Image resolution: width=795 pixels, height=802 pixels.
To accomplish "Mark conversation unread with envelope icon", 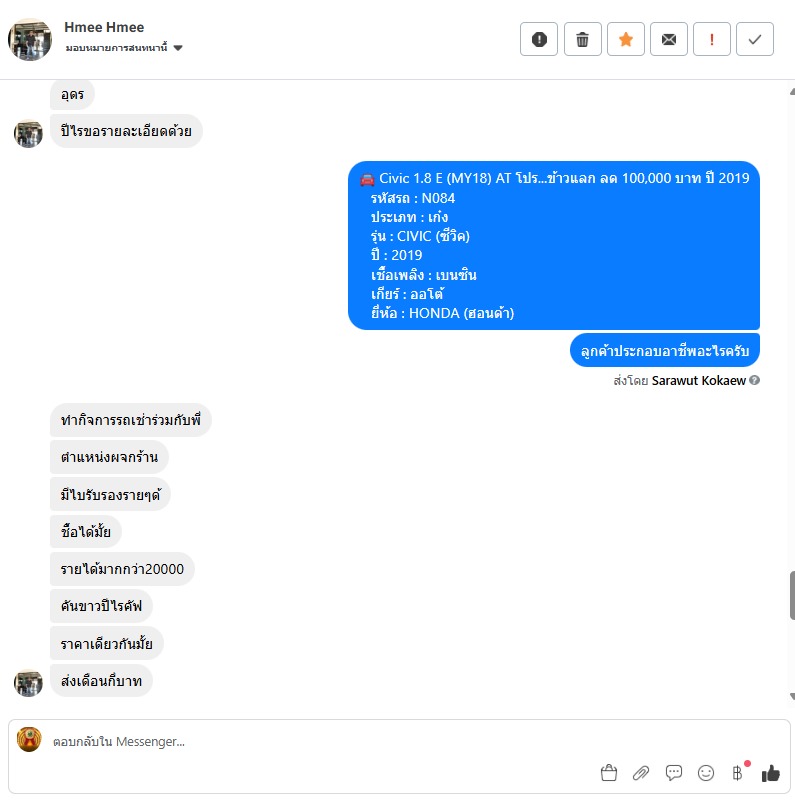I will pyautogui.click(x=668, y=39).
